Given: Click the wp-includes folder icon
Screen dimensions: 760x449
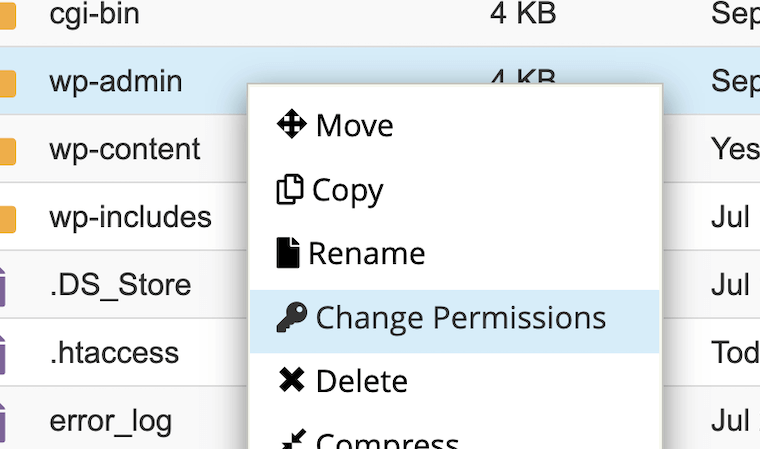Looking at the screenshot, I should click(8, 219).
